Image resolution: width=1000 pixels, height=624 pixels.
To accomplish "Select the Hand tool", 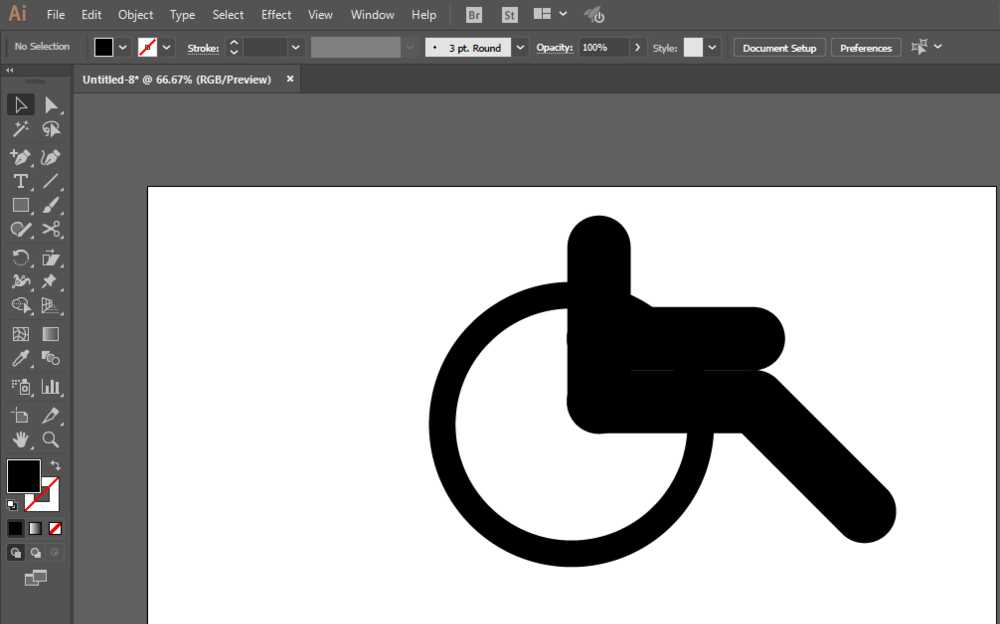I will [20, 439].
